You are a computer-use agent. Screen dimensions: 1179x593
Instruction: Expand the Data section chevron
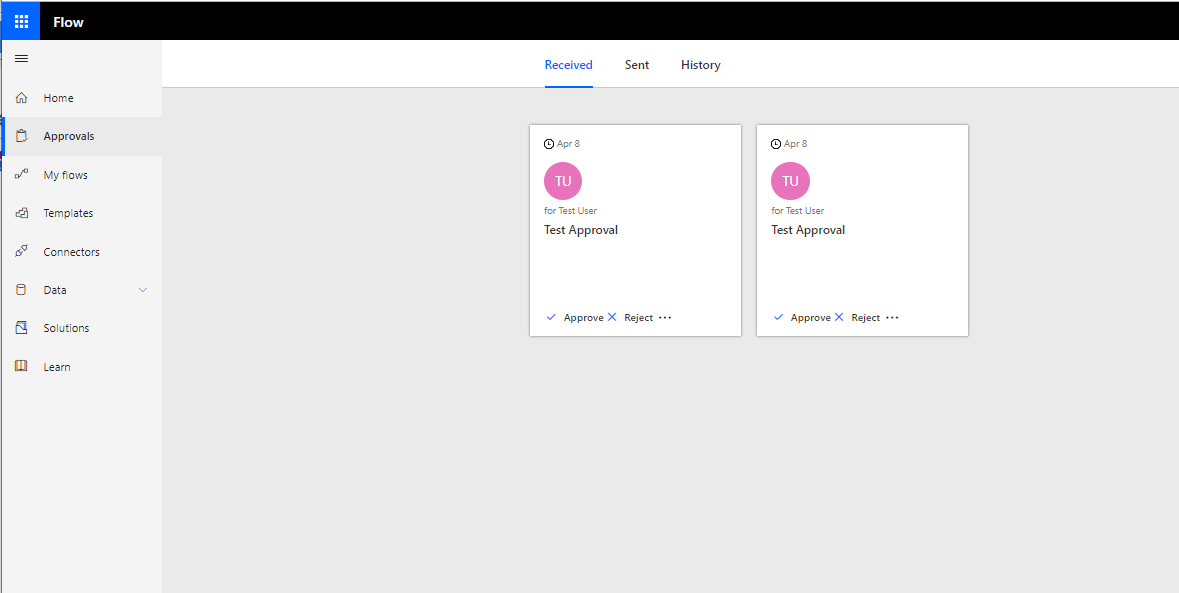click(143, 290)
